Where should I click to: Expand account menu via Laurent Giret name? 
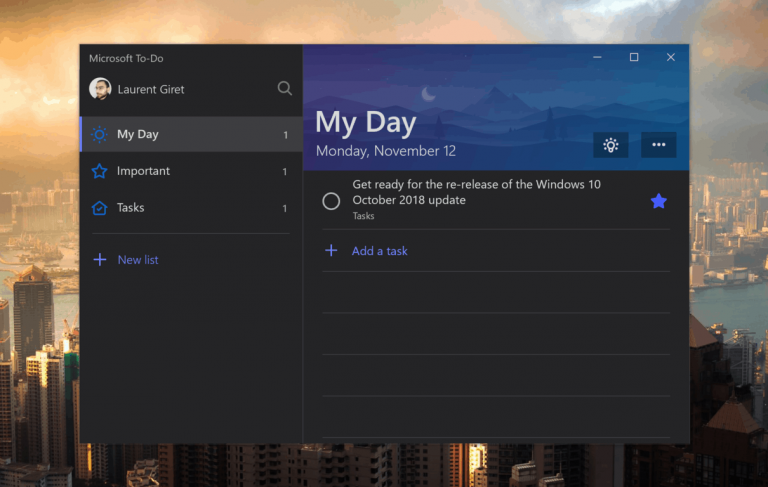point(151,89)
